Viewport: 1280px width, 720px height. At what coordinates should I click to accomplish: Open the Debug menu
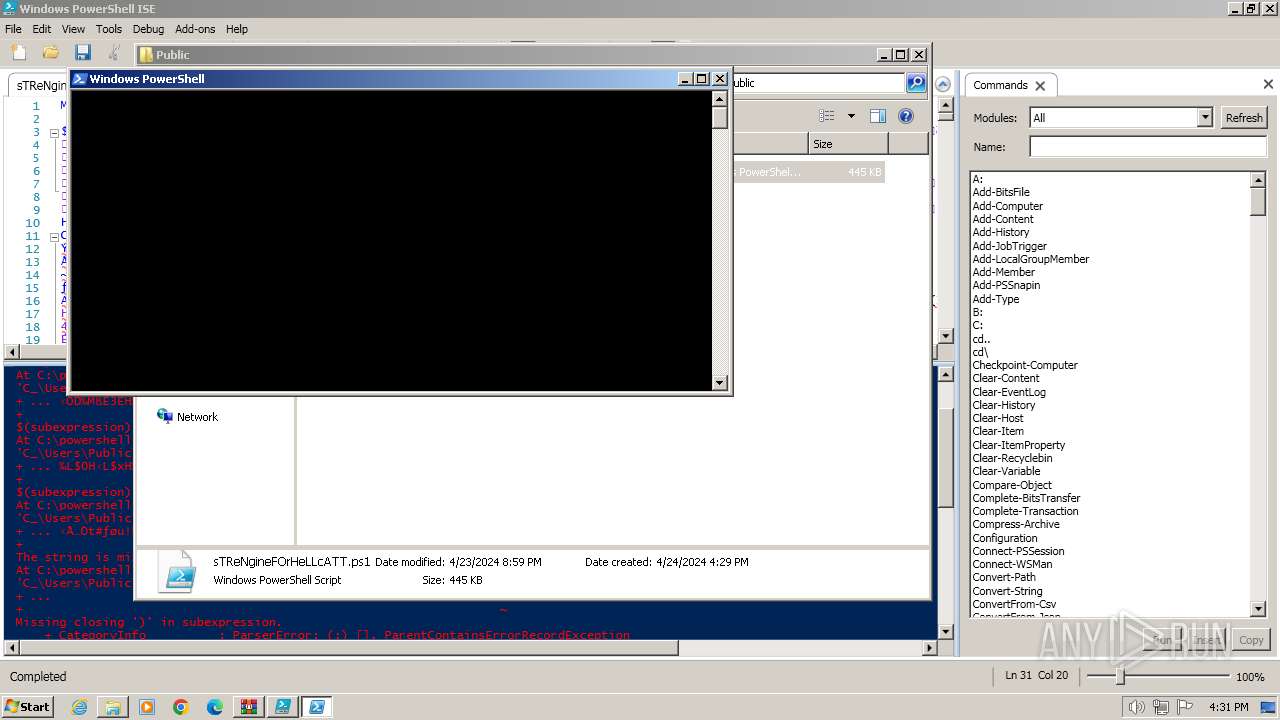click(x=148, y=29)
